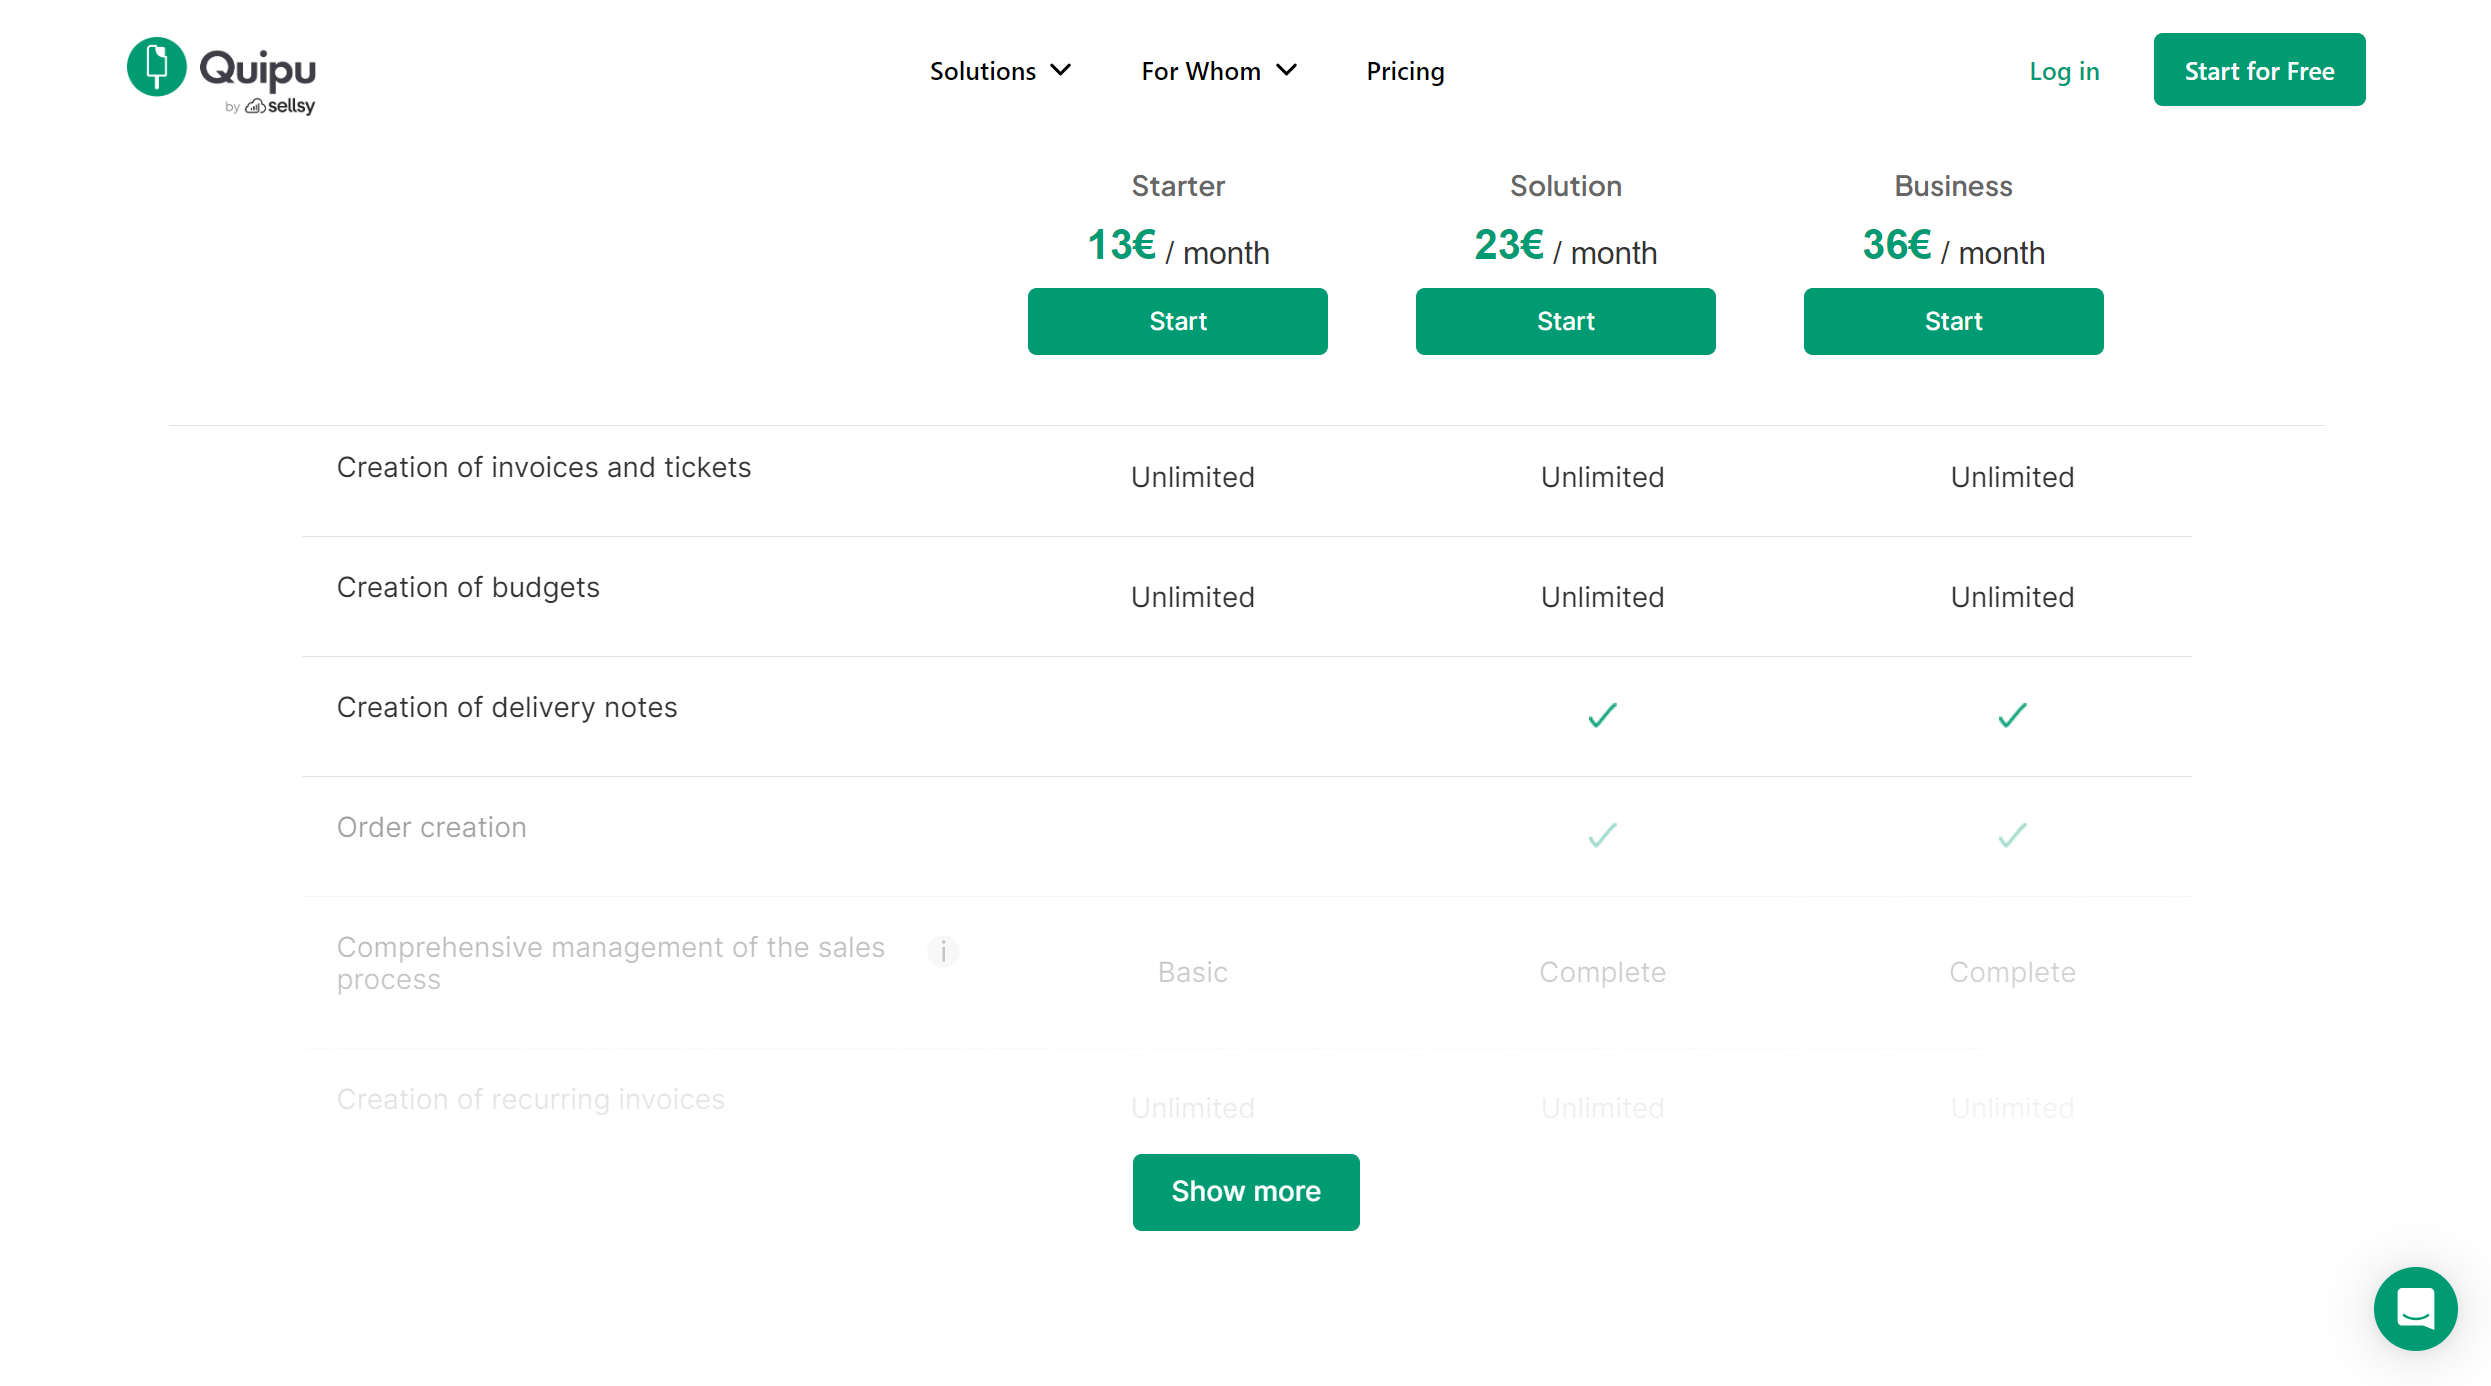
Task: Click Creation of invoices and tickets label
Action: click(x=544, y=467)
